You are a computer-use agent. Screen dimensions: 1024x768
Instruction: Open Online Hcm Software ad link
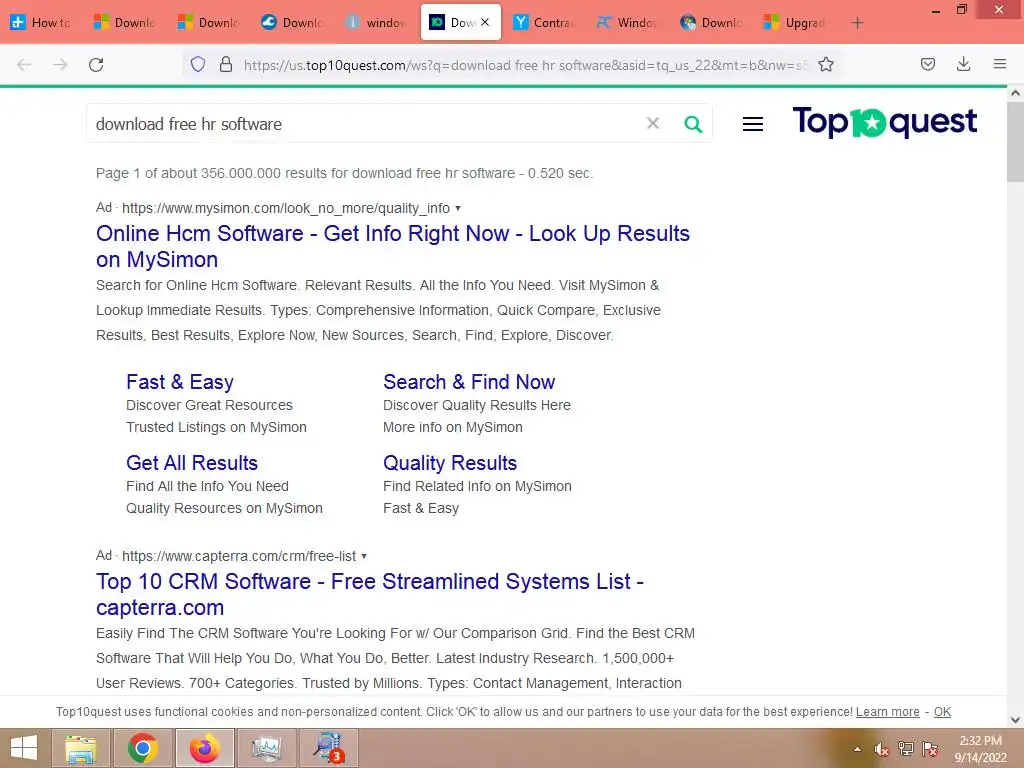[392, 246]
